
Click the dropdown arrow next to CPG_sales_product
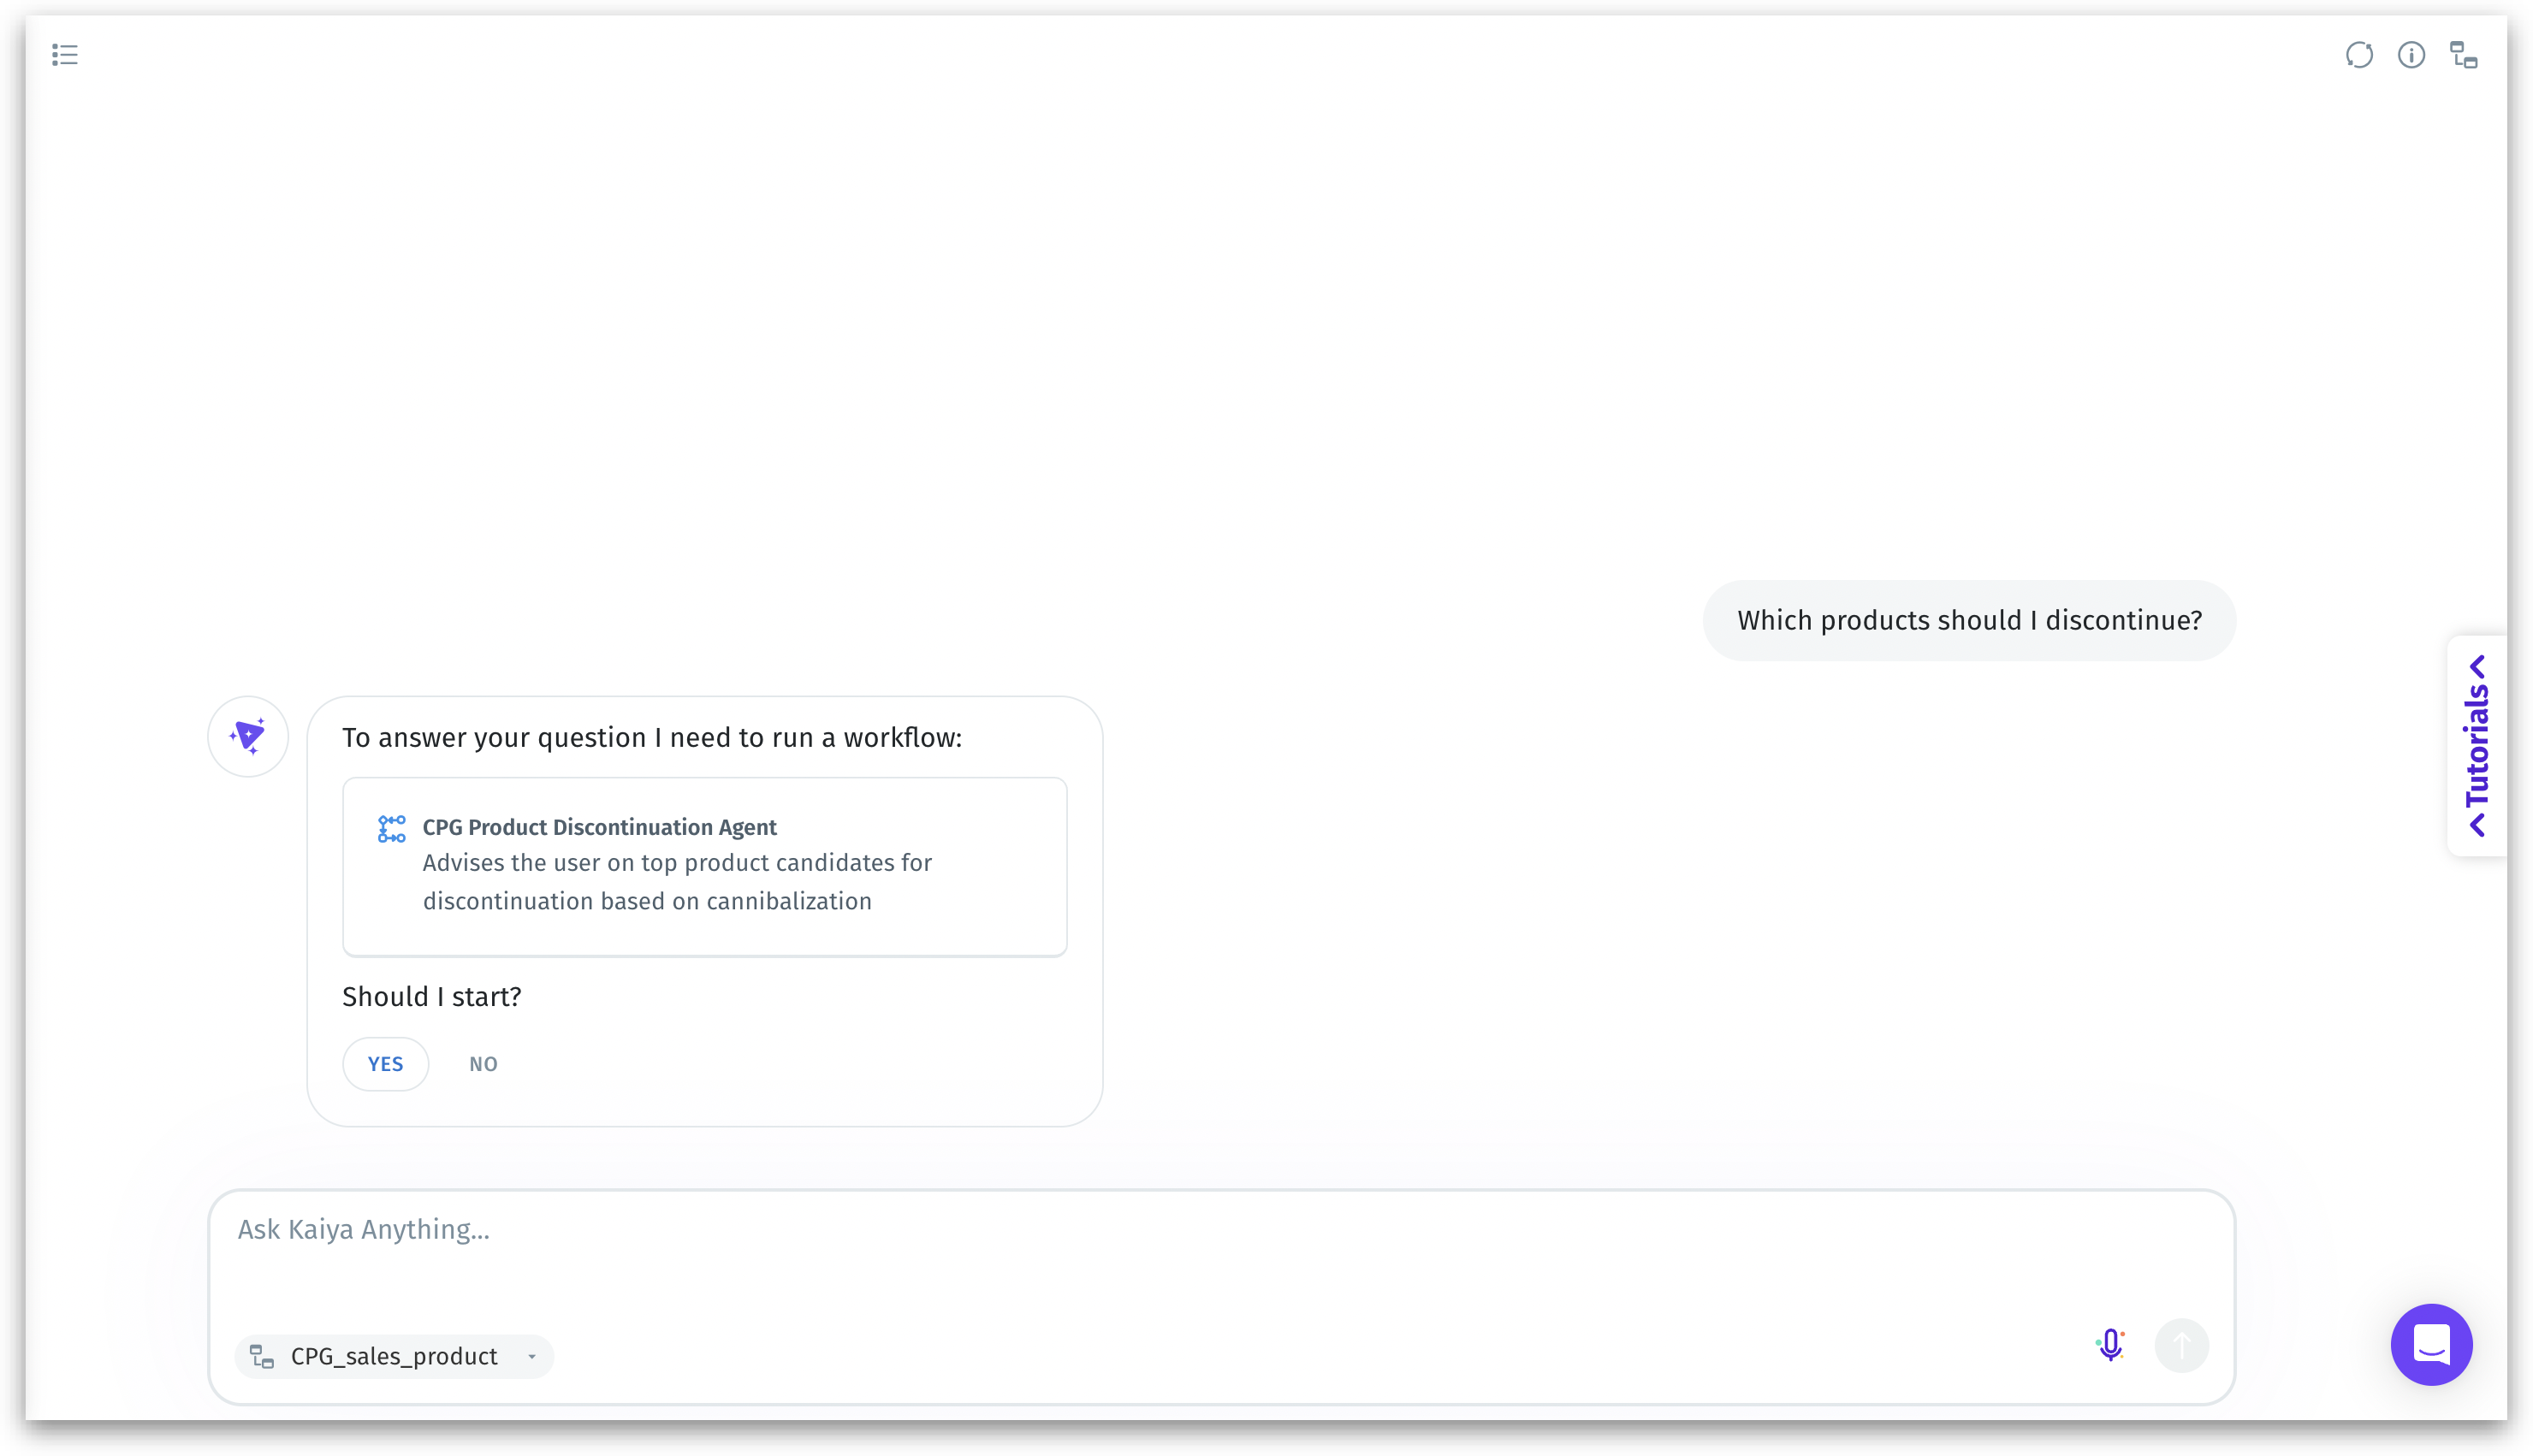531,1356
